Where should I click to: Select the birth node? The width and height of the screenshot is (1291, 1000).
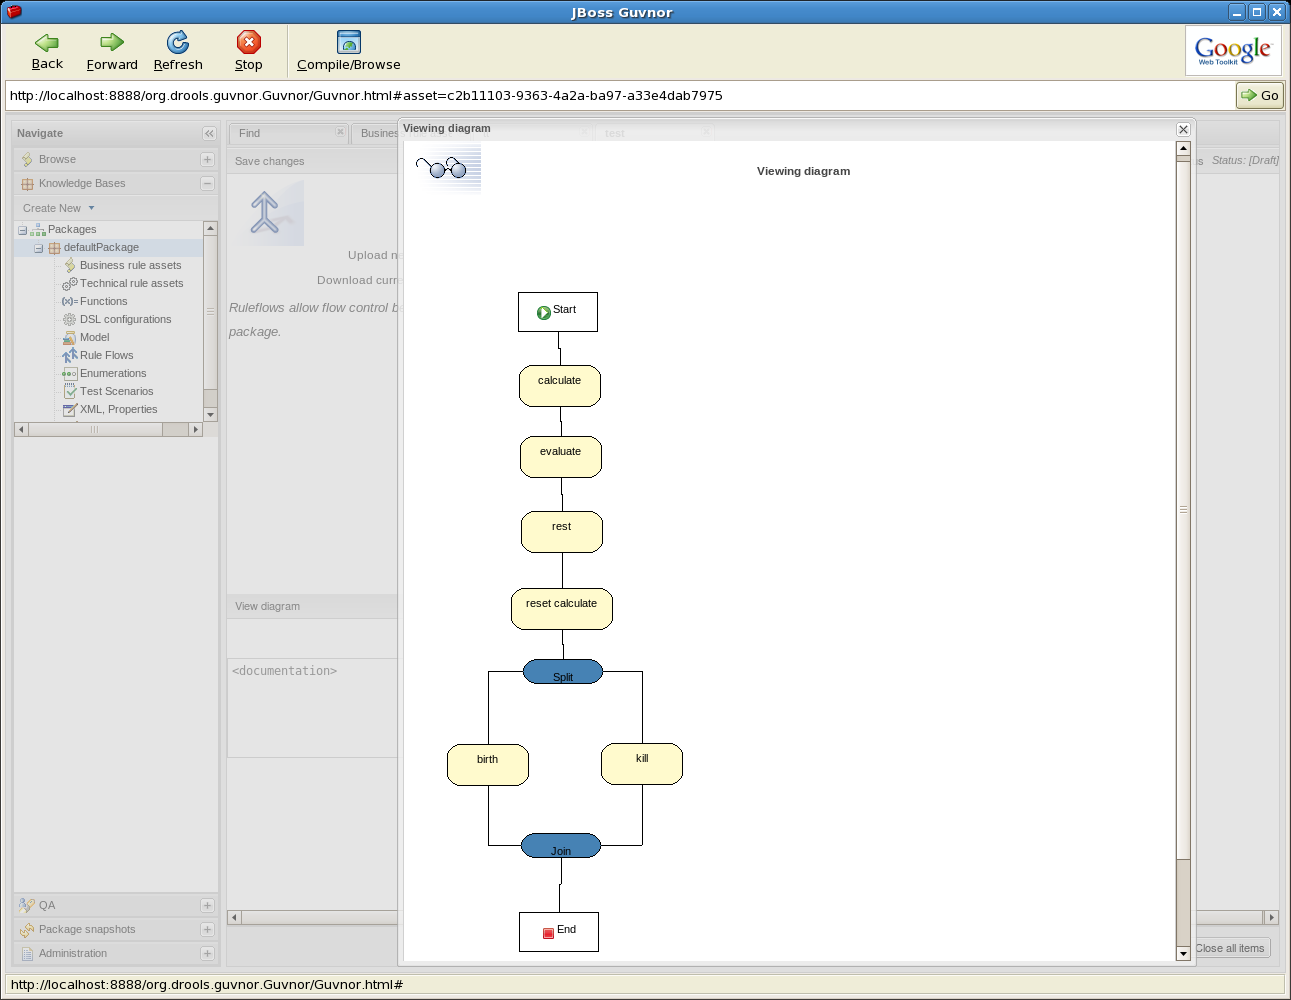coord(488,765)
